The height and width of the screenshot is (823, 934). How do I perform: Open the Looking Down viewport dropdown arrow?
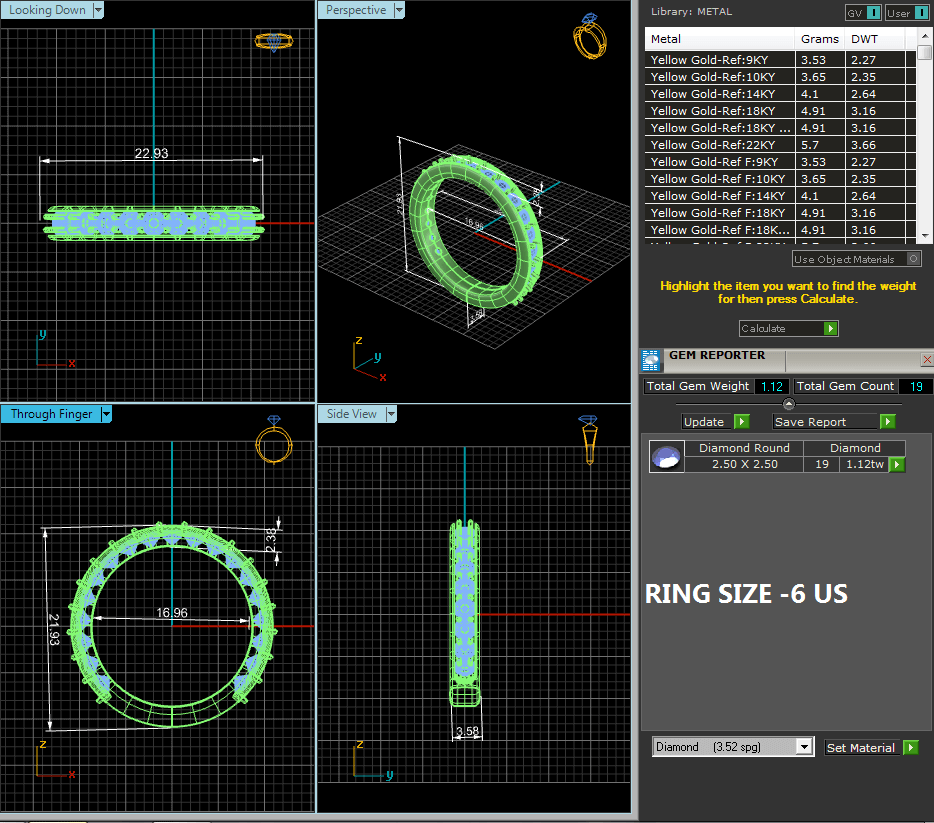[x=97, y=10]
